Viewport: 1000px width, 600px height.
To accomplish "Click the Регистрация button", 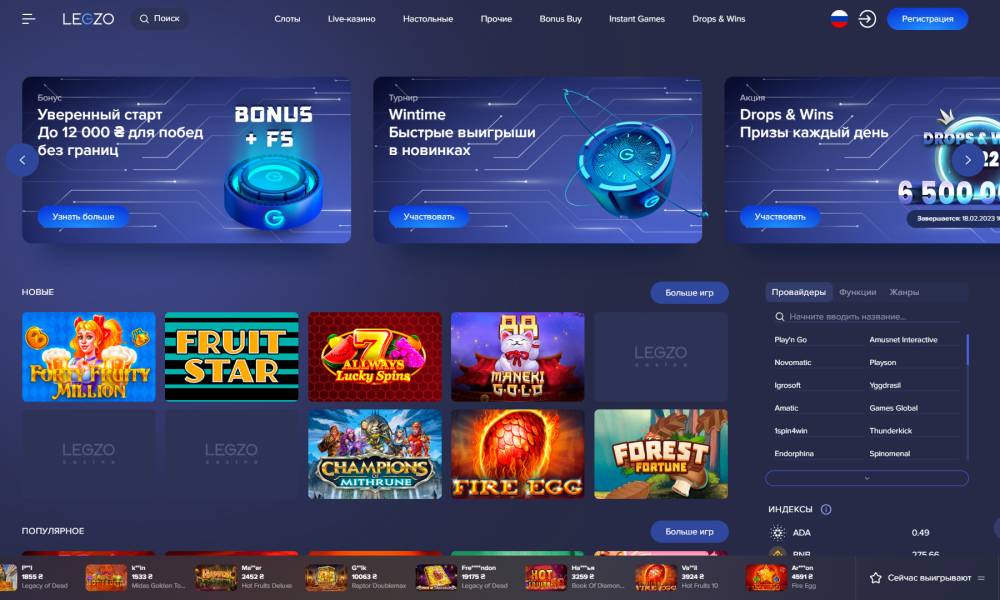I will click(927, 19).
